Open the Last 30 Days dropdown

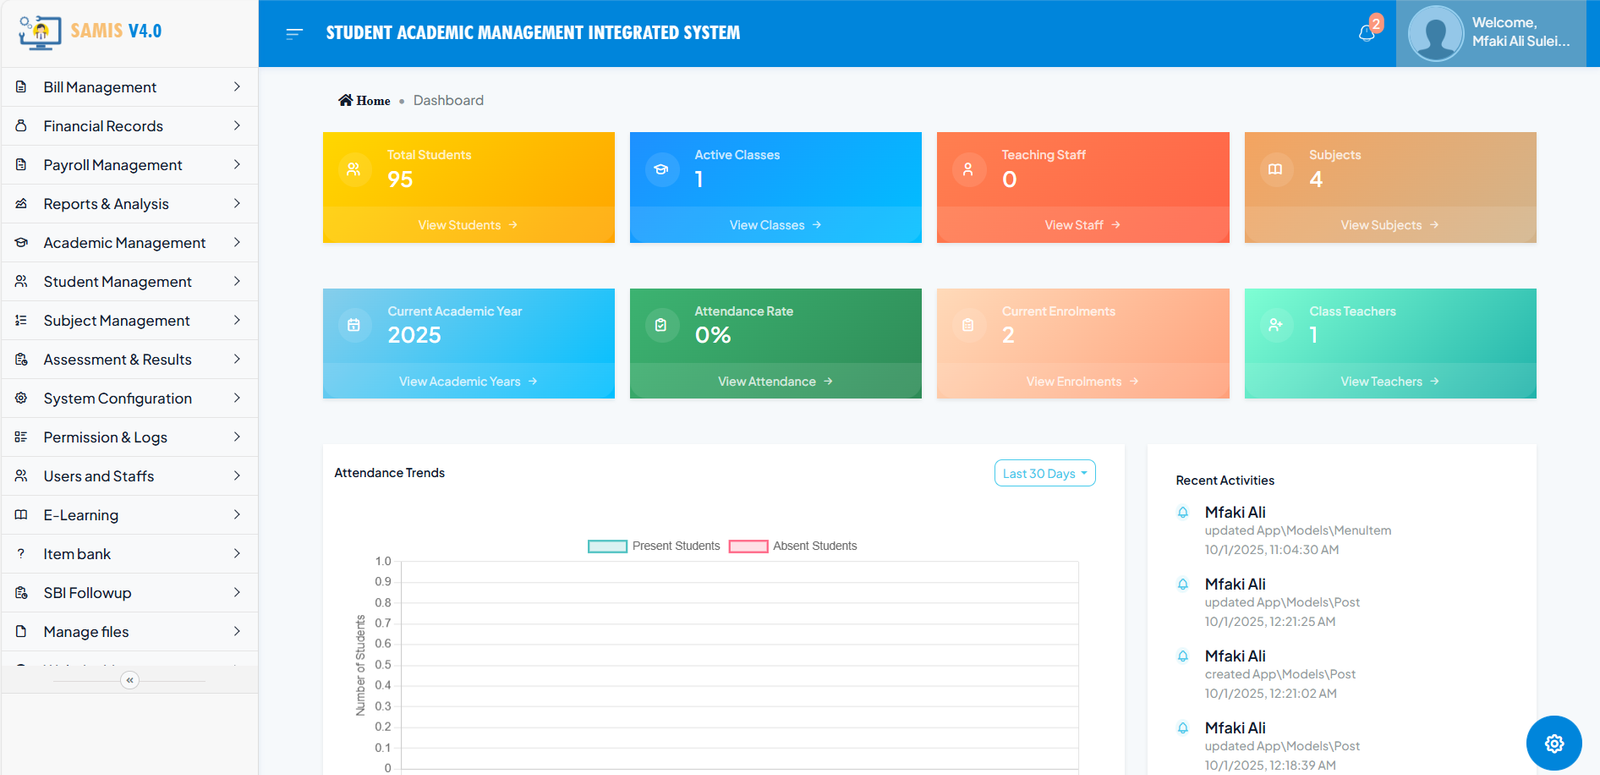[1044, 473]
